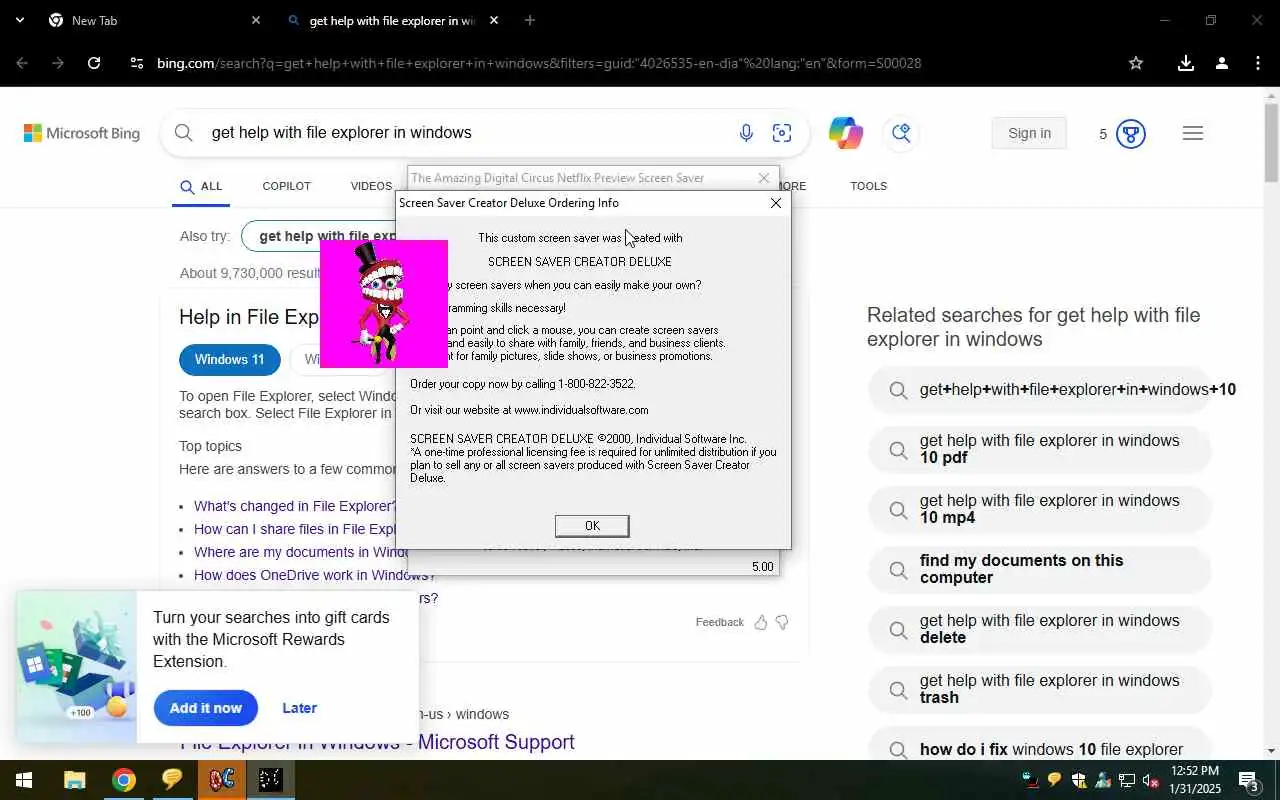Open link What's changed in File Explorer
This screenshot has height=800, width=1280.
coord(294,506)
